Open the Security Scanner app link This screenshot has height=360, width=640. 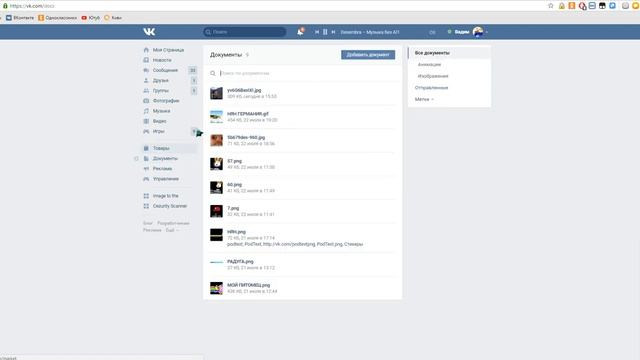[170, 206]
